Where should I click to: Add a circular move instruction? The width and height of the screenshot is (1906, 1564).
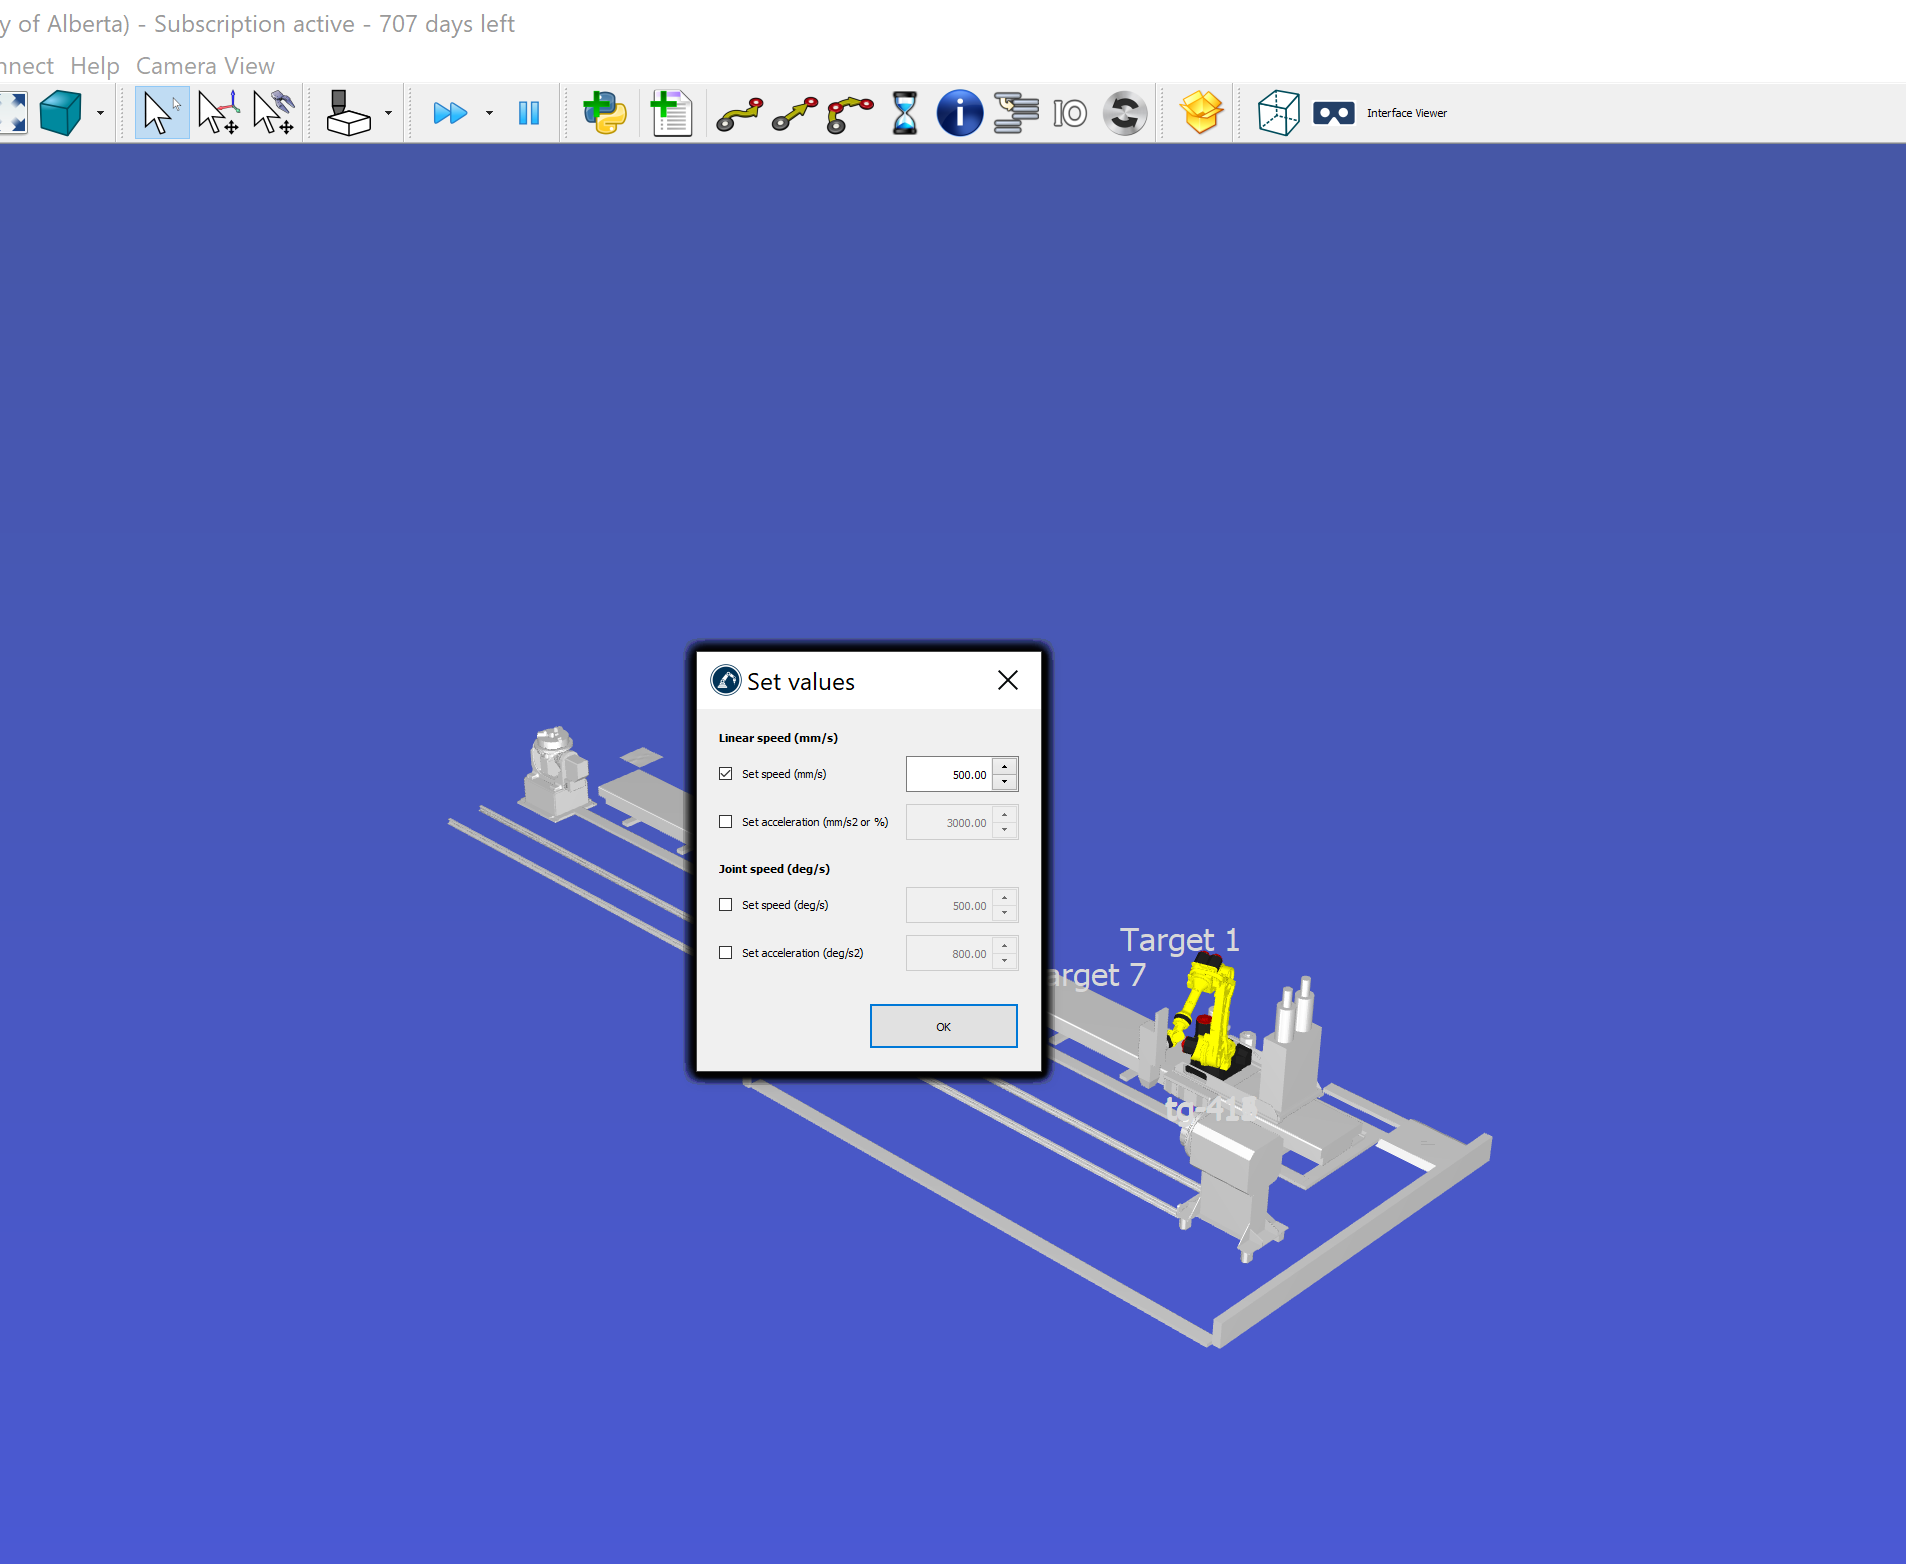850,113
